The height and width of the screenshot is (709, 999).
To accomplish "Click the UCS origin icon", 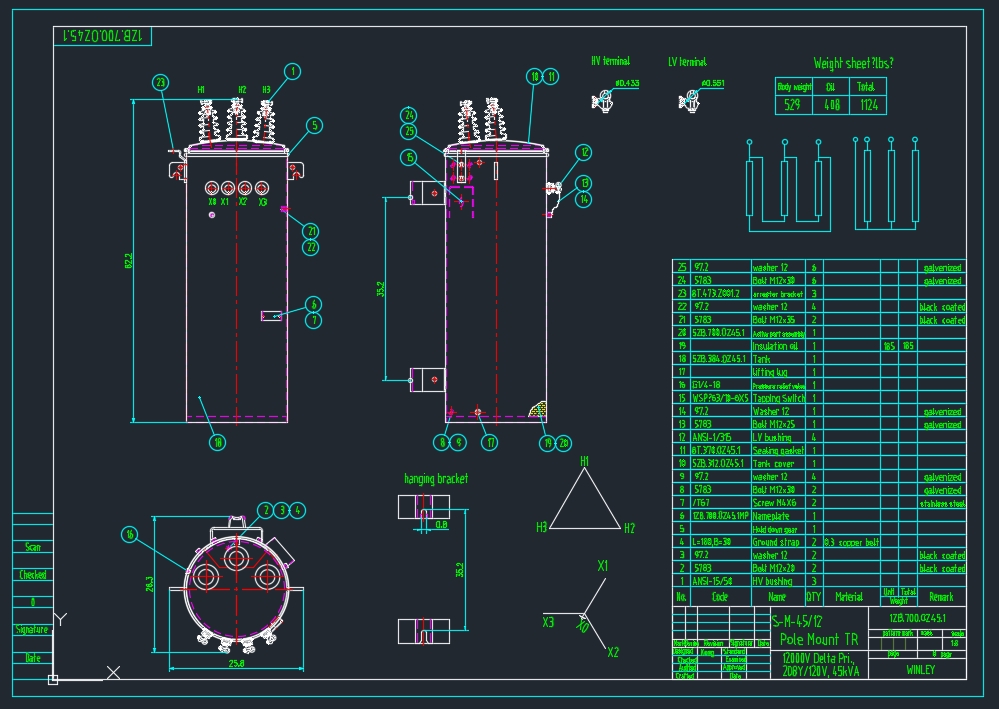I will (x=53, y=679).
